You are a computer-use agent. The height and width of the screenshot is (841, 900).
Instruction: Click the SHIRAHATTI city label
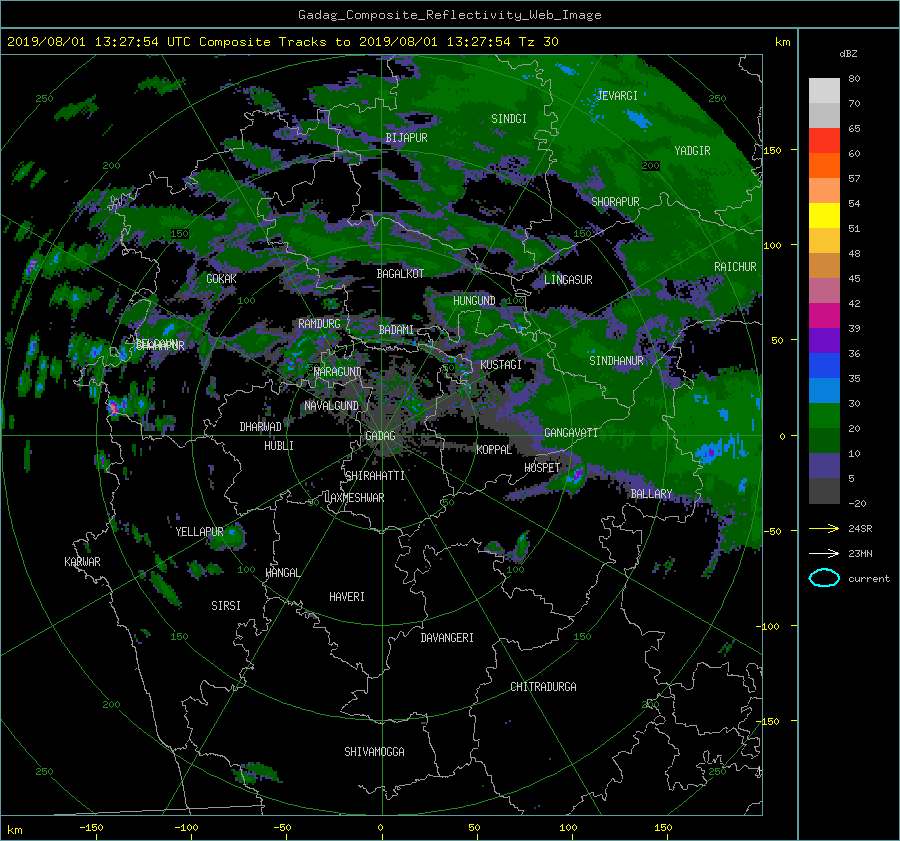[x=375, y=476]
